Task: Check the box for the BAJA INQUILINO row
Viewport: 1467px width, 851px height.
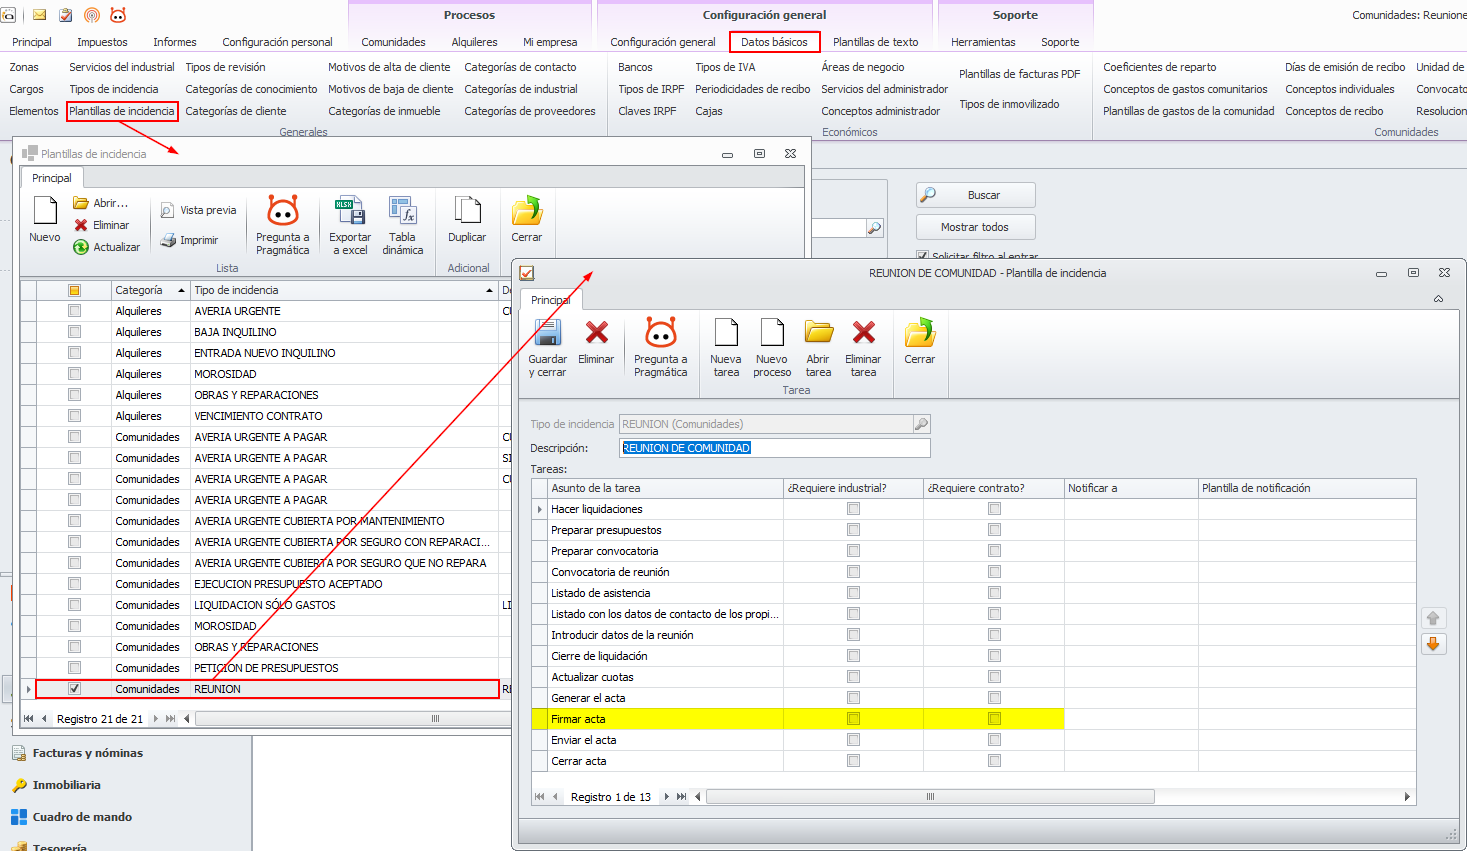Action: point(74,332)
